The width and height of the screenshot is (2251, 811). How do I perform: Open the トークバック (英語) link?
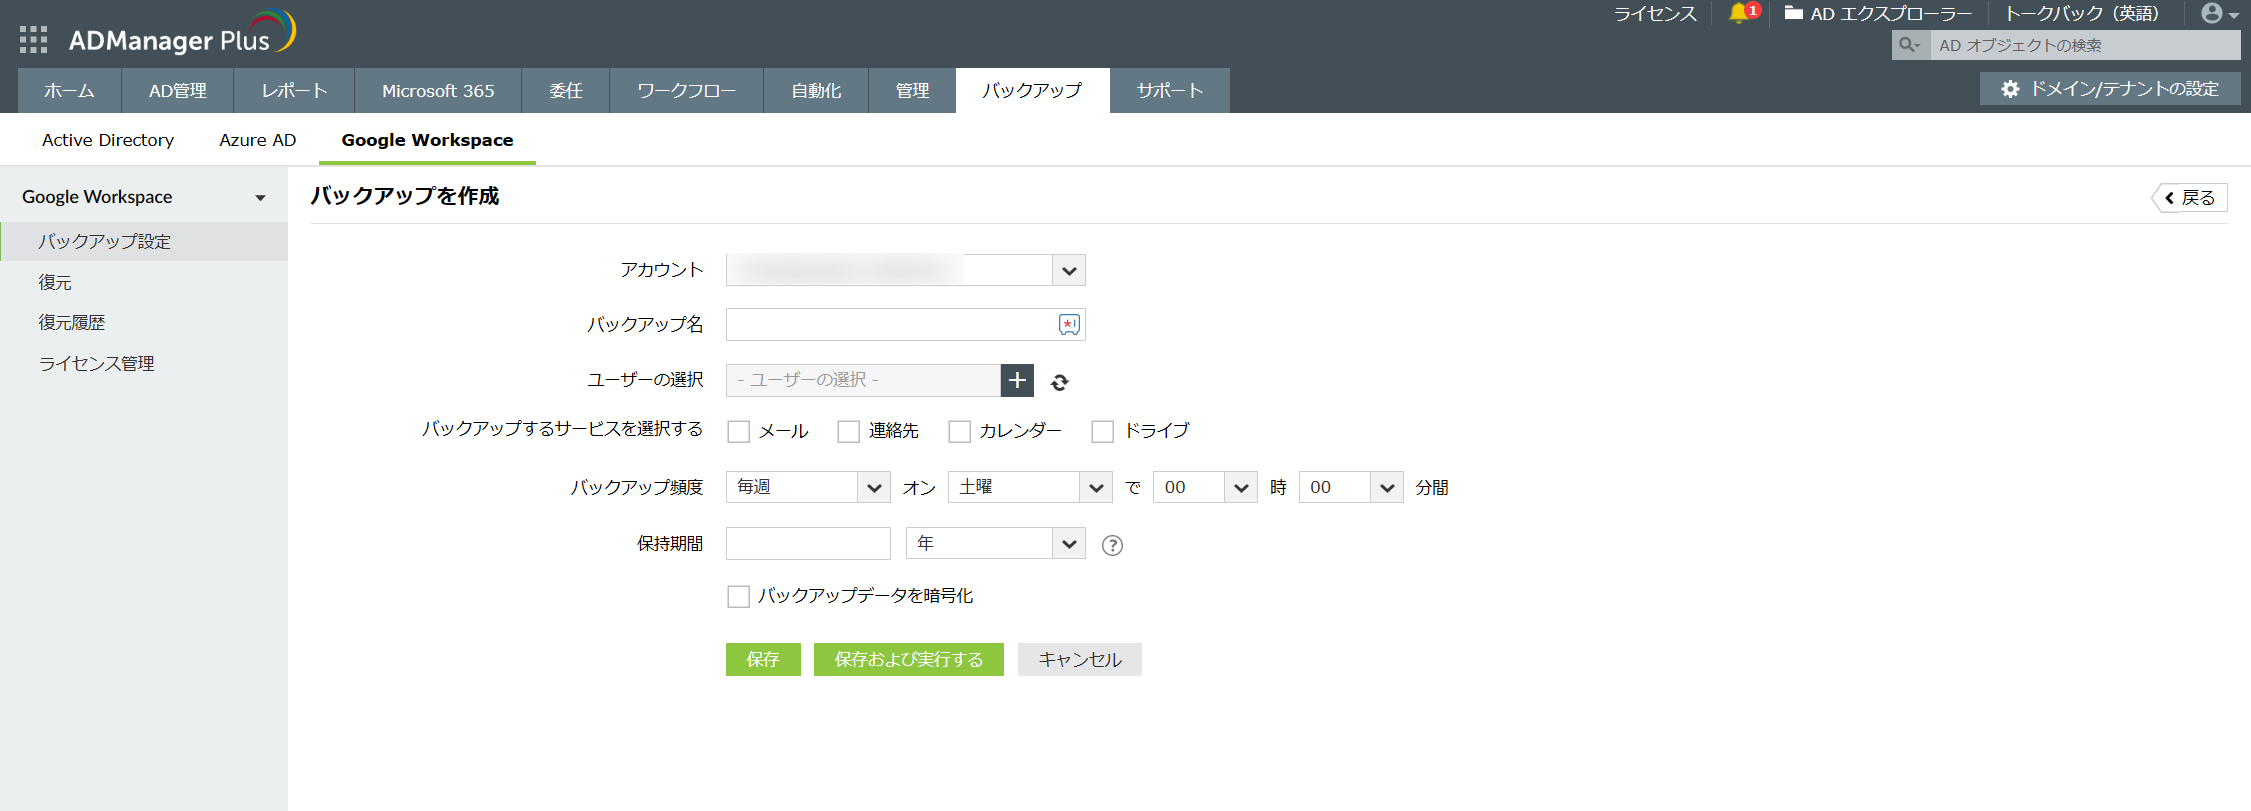(2082, 14)
